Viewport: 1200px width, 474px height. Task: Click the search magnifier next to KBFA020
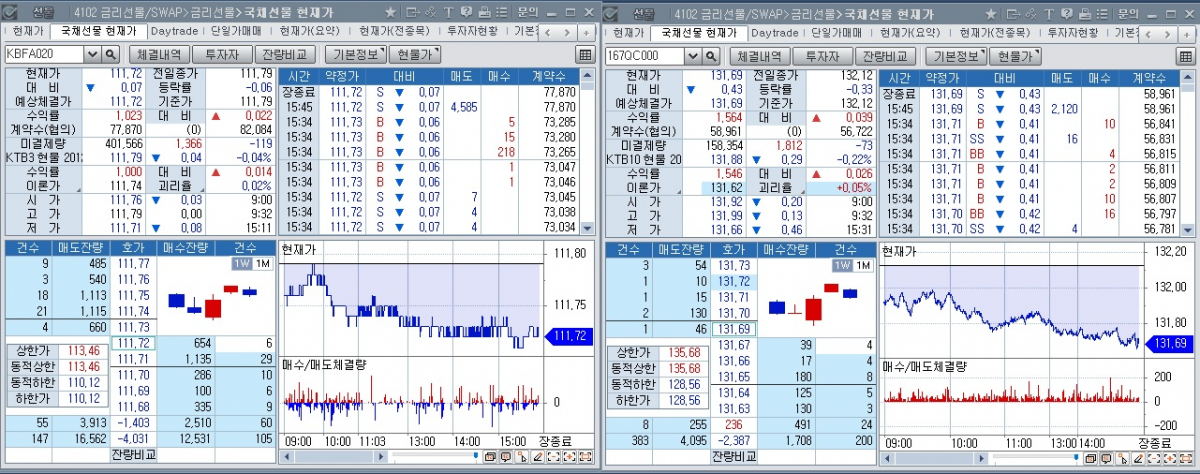[111, 55]
